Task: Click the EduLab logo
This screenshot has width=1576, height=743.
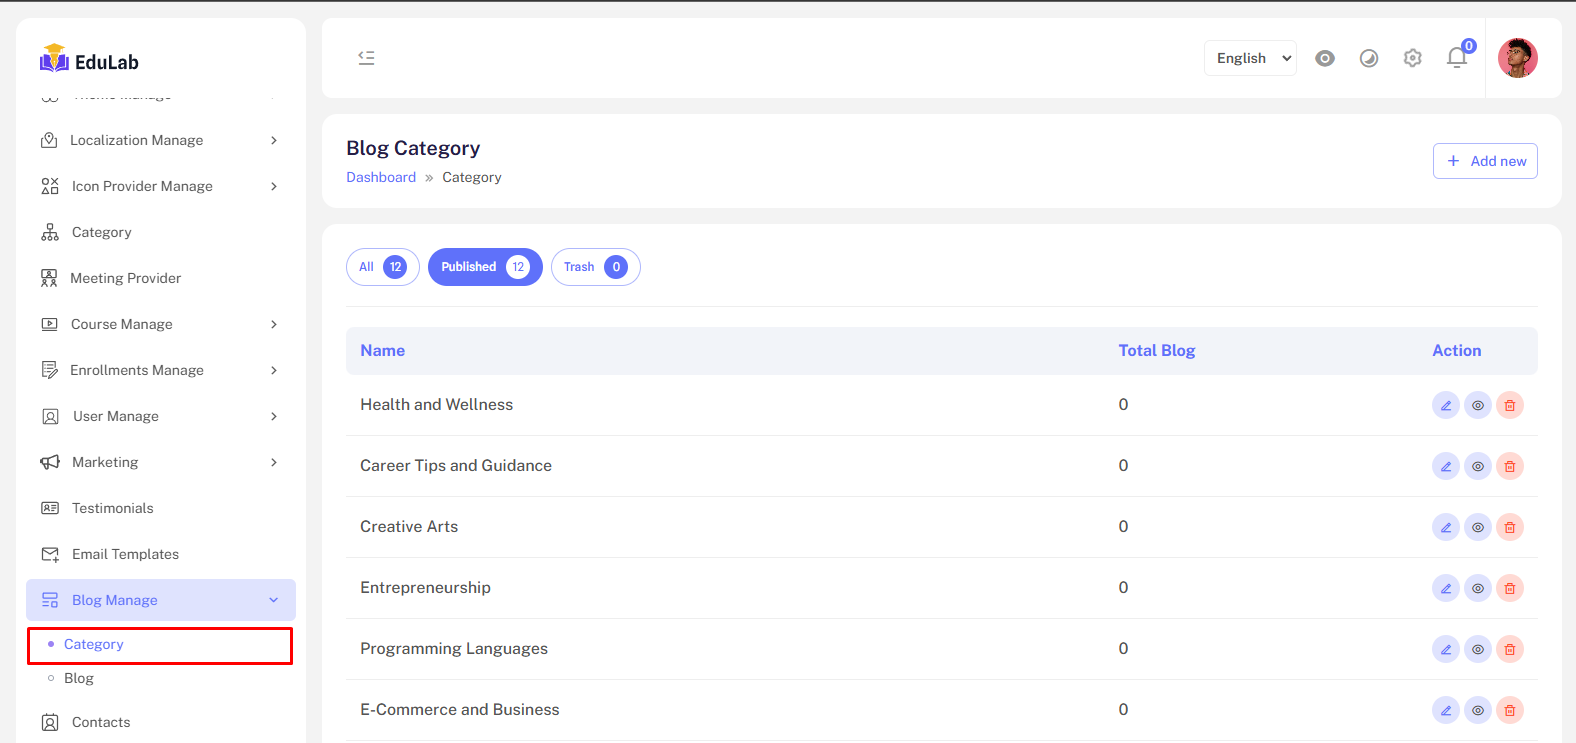Action: (x=90, y=61)
